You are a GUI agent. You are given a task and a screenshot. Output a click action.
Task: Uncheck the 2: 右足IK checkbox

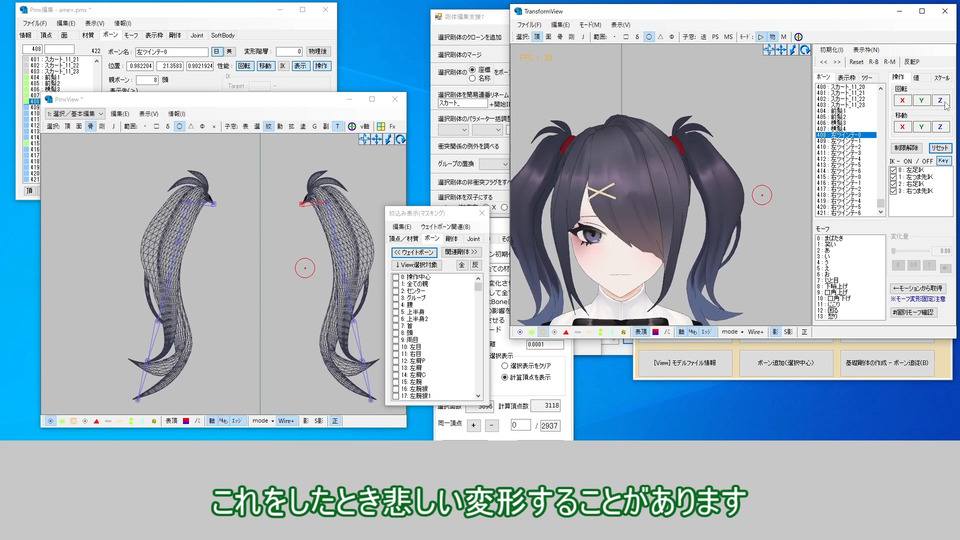point(893,184)
